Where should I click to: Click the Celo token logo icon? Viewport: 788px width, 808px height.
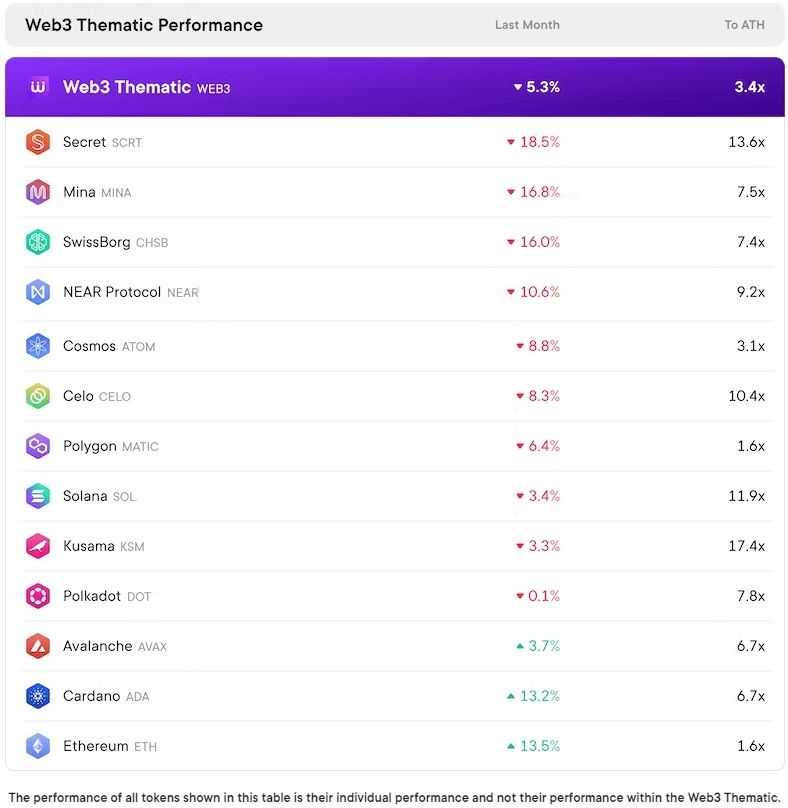point(38,396)
